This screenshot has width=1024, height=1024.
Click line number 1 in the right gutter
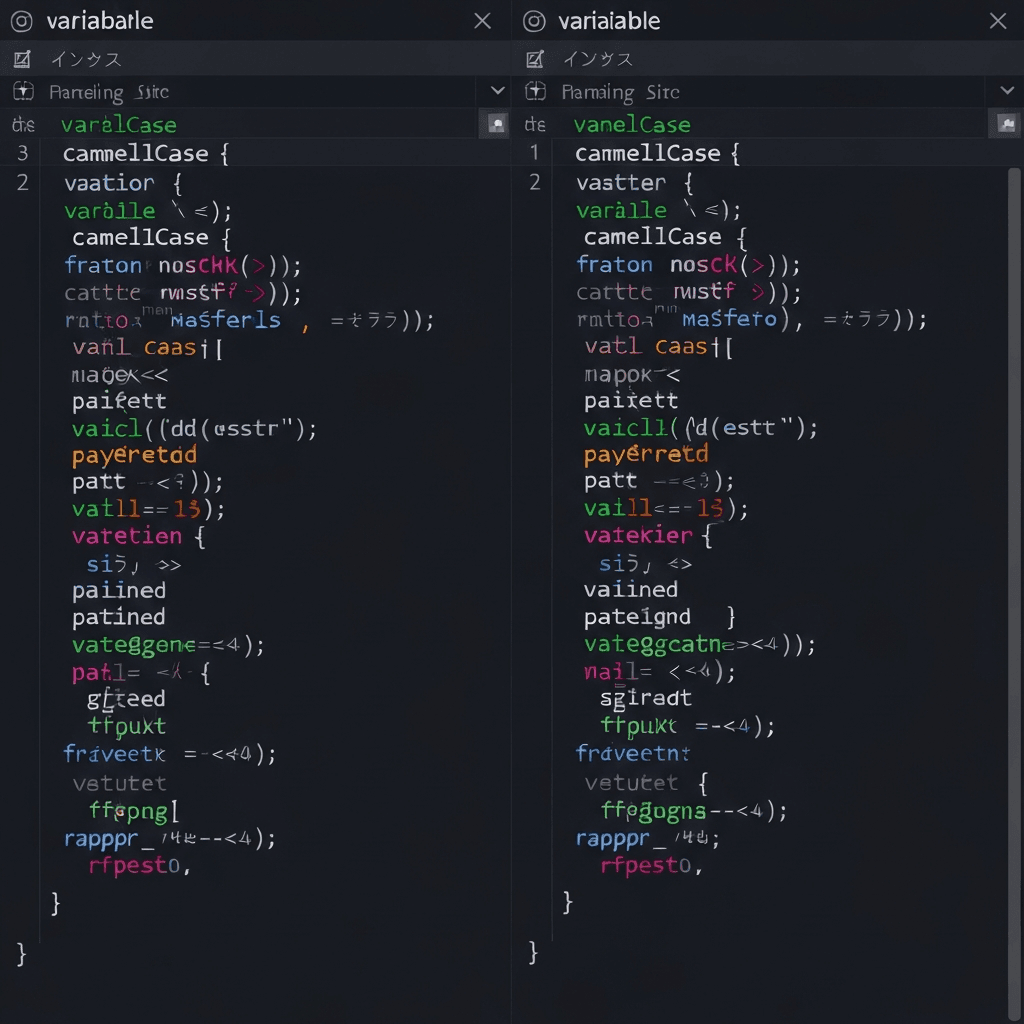[x=534, y=153]
